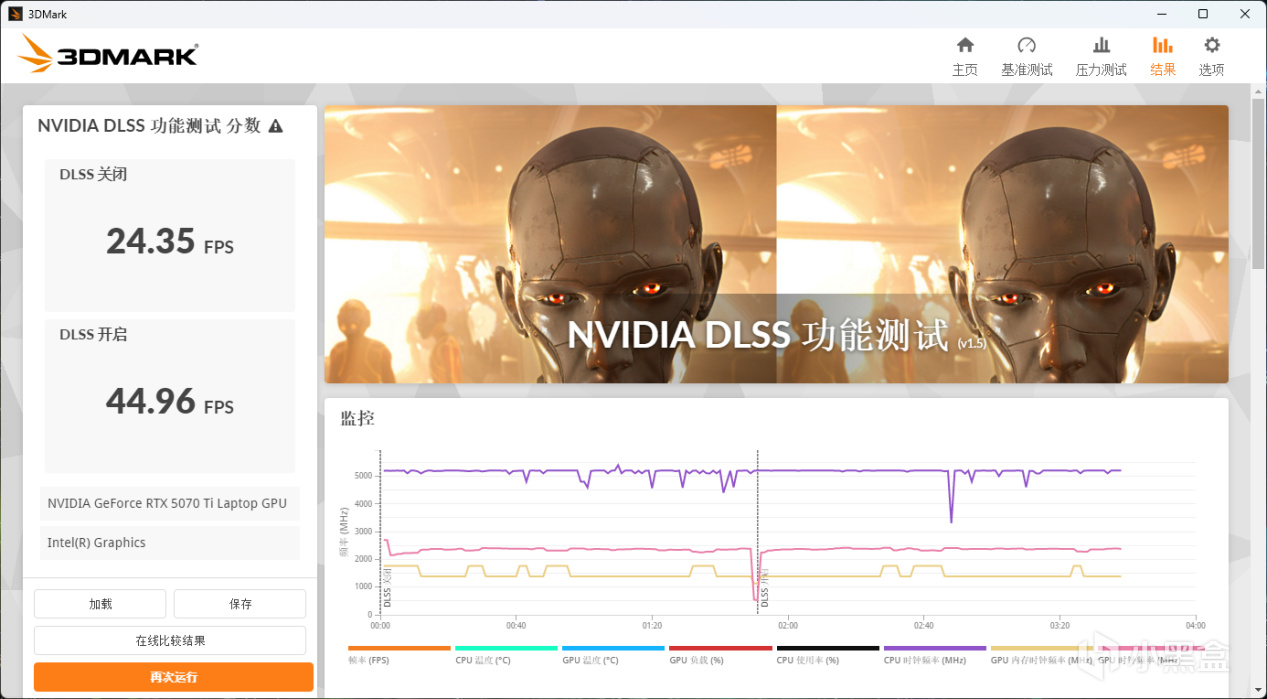The height and width of the screenshot is (699, 1267).
Task: Click 在线比较结果 compare online button
Action: [170, 640]
